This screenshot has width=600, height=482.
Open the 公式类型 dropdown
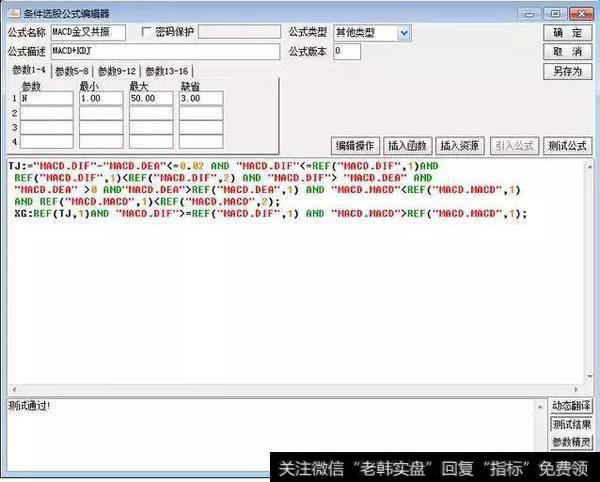pos(404,33)
